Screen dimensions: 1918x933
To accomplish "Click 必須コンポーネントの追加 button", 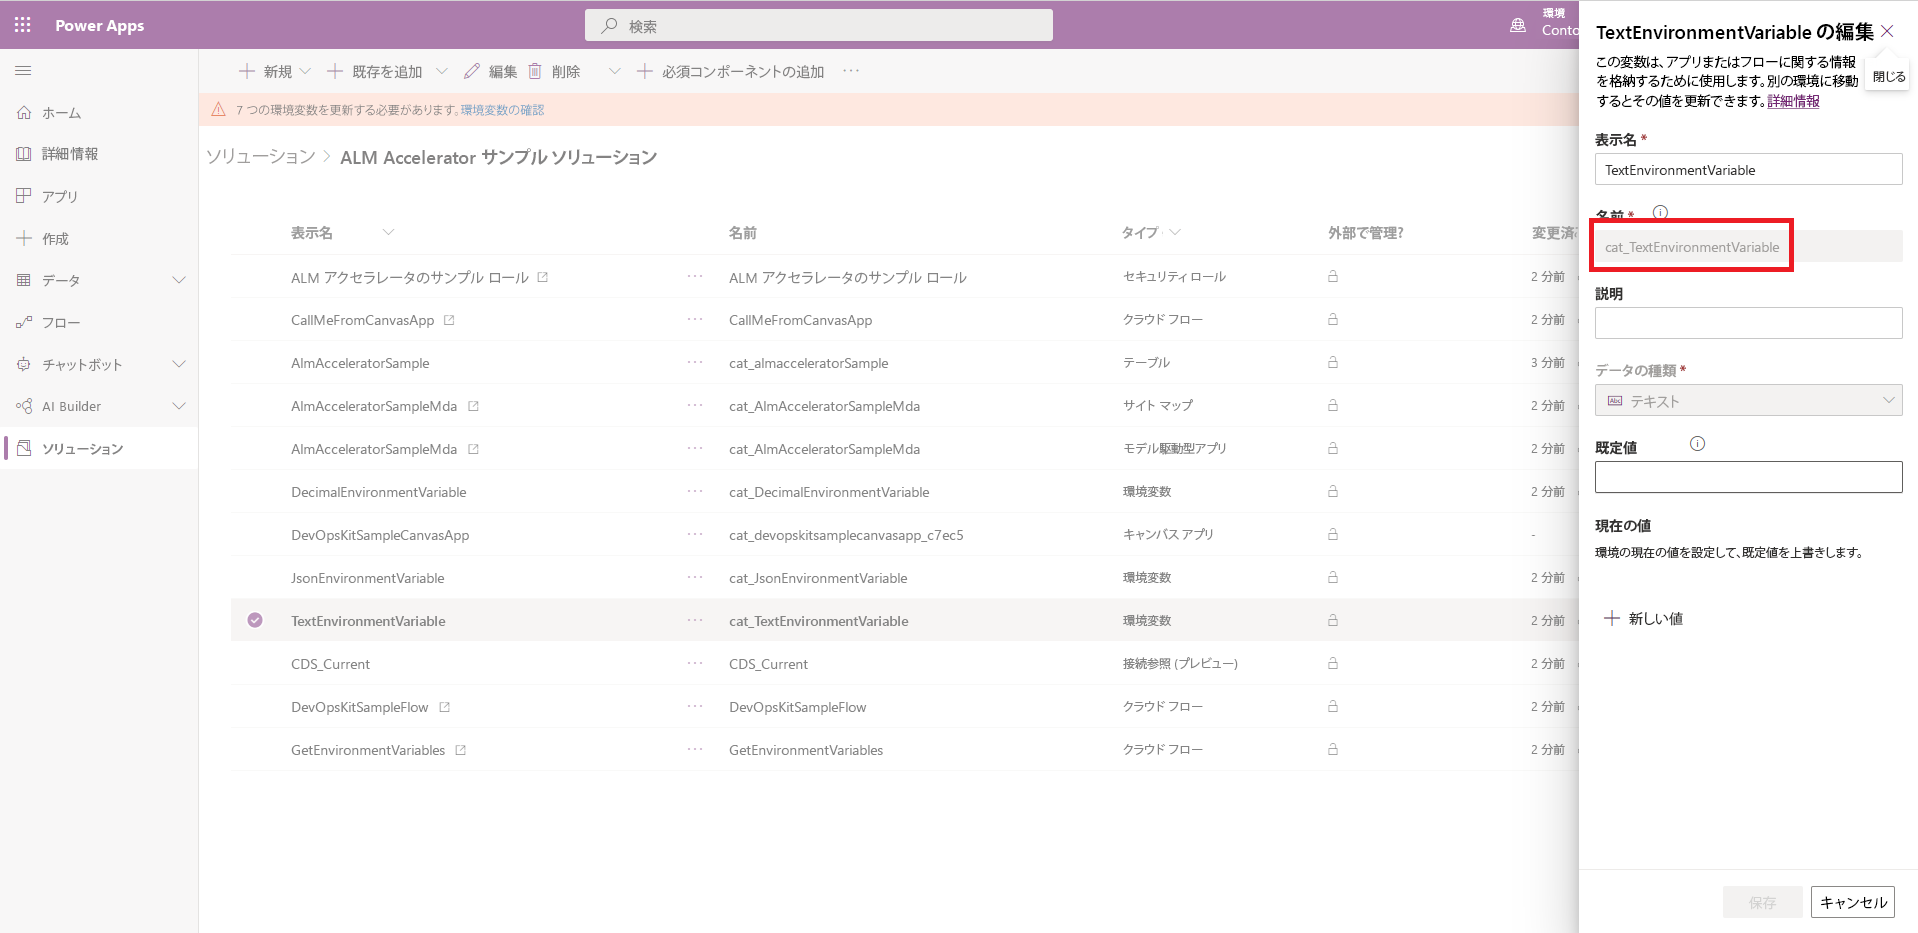I will coord(730,71).
